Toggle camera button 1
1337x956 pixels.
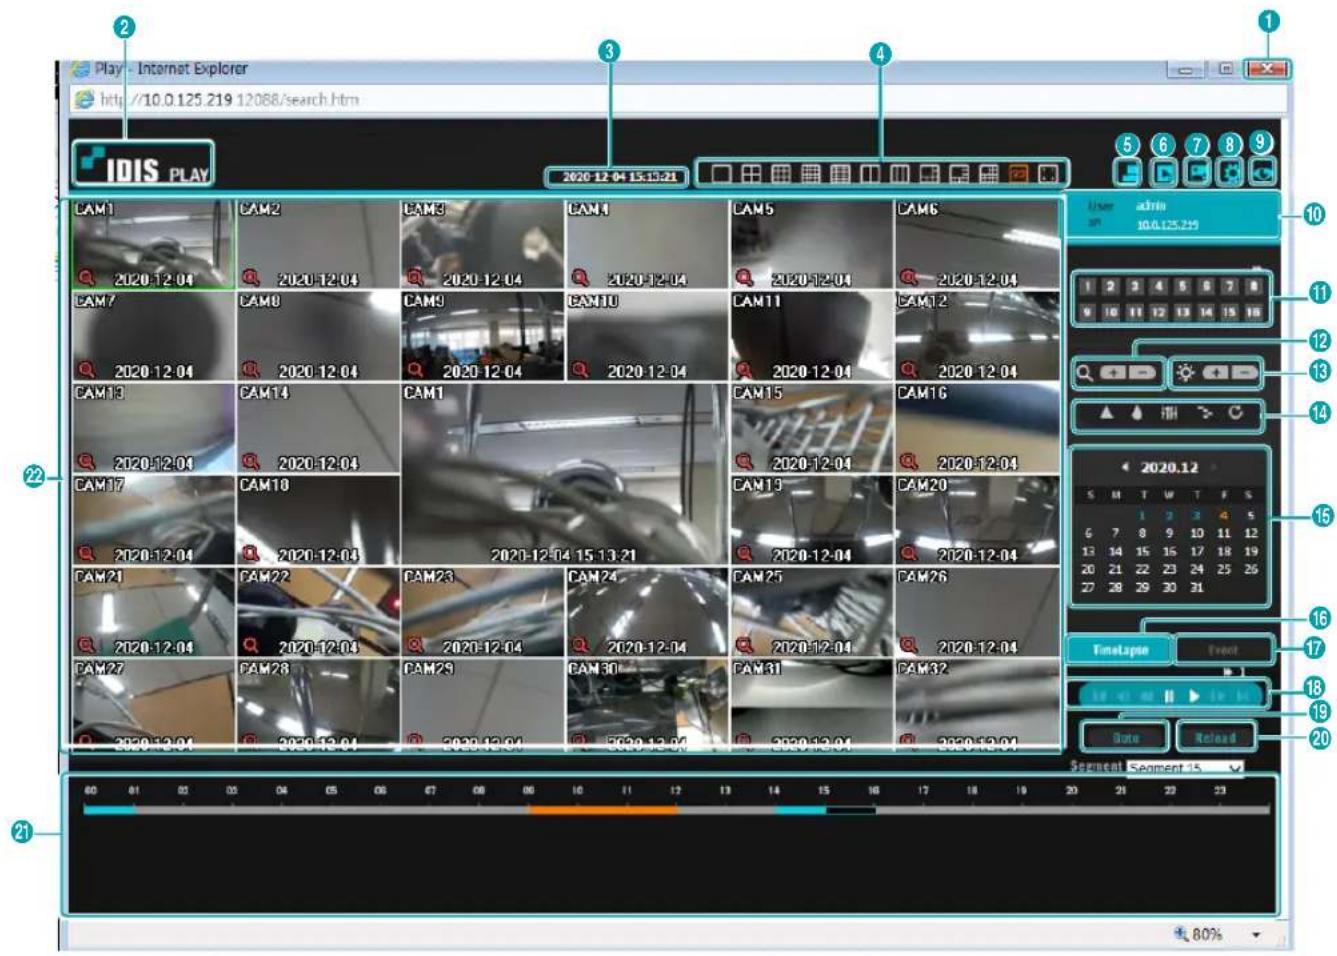point(1088,286)
